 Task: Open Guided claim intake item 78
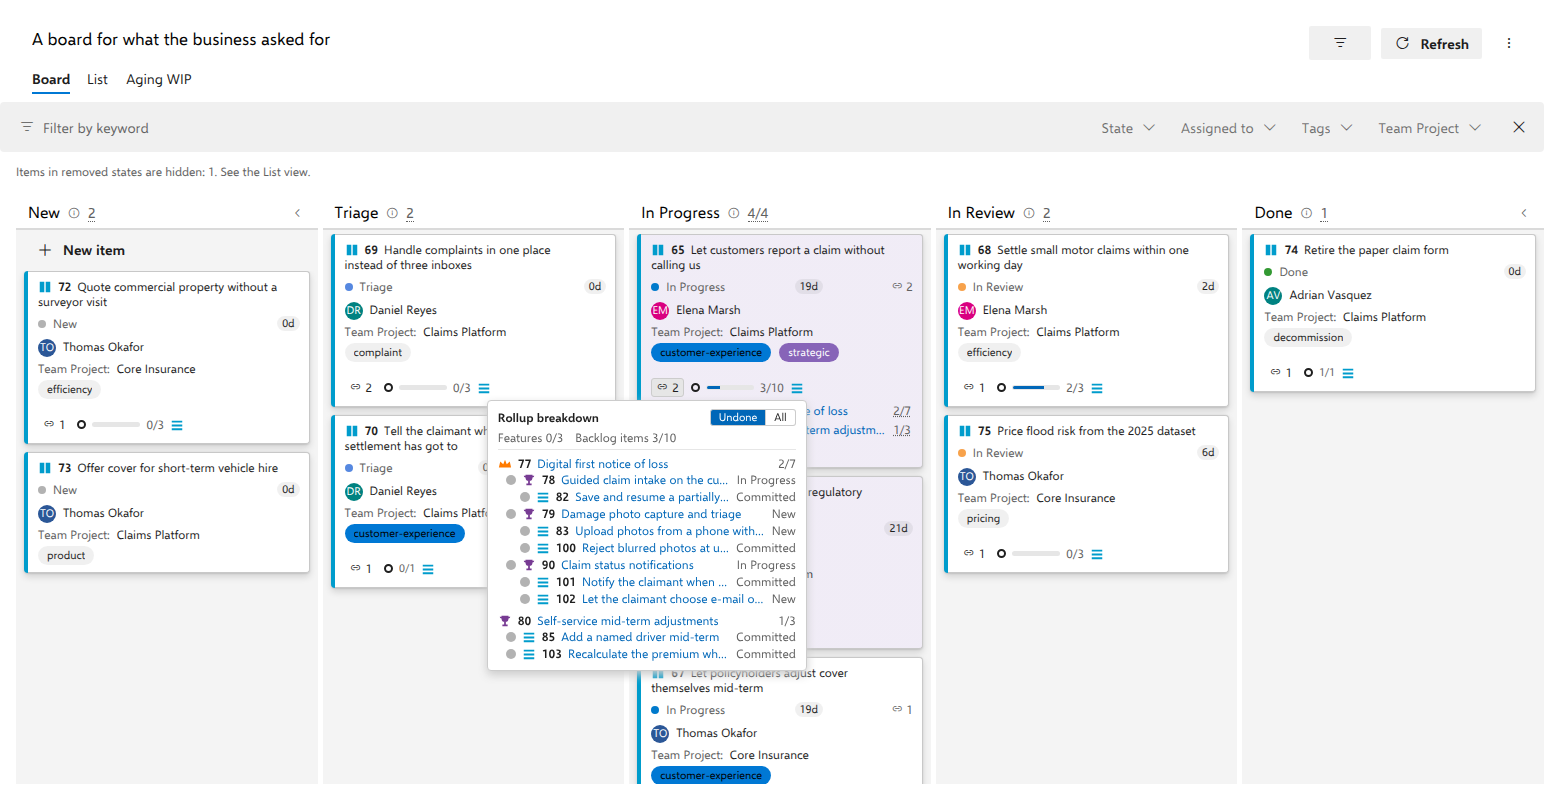pyautogui.click(x=644, y=481)
